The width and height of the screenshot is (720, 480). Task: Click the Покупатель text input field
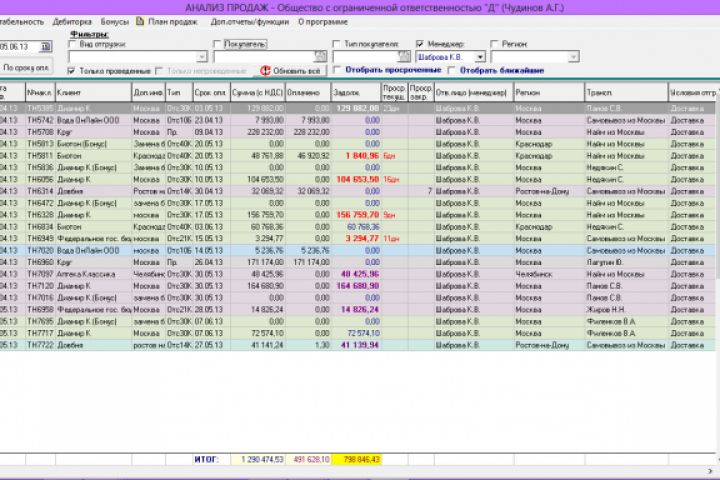click(x=264, y=57)
